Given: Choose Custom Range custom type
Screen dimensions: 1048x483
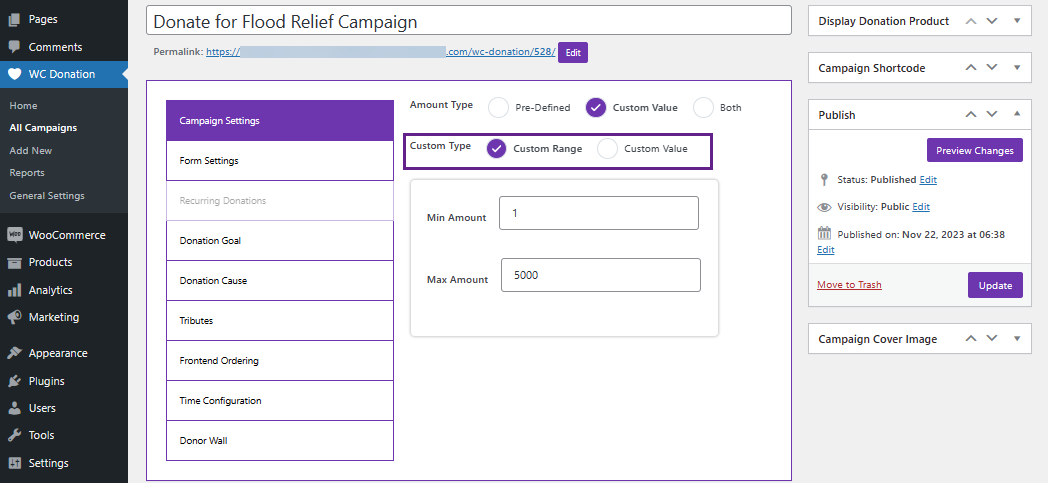Looking at the screenshot, I should [x=496, y=149].
